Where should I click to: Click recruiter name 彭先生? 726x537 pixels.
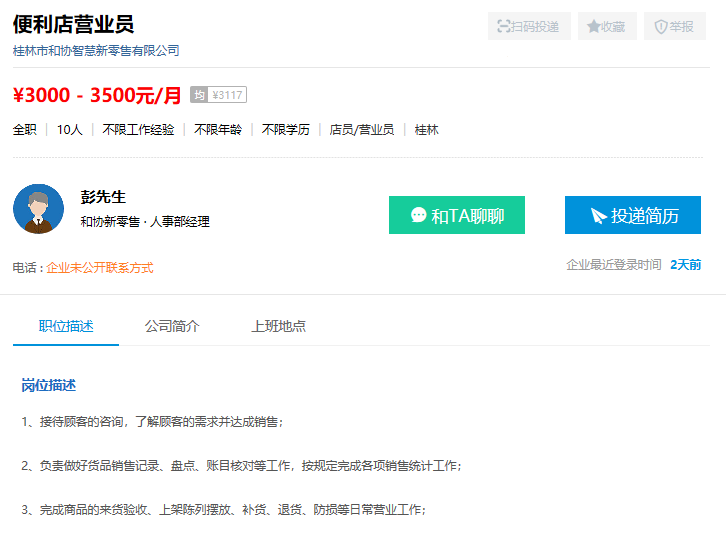[x=103, y=197]
